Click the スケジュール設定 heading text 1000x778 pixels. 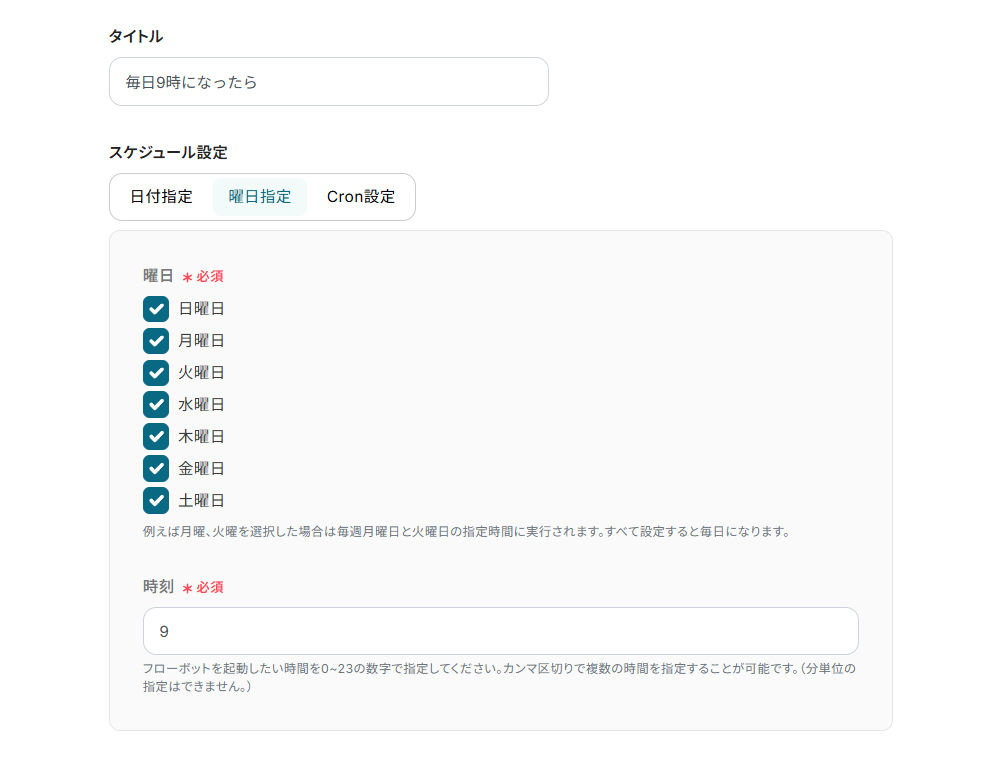(168, 152)
